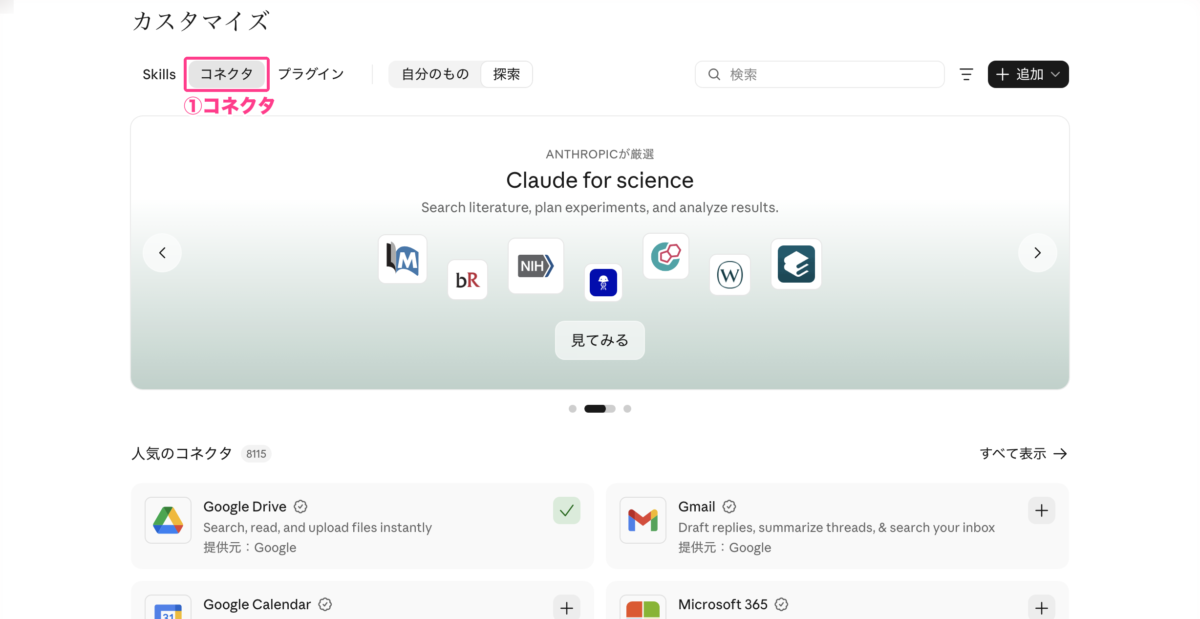Click the 8115 count badge

click(256, 454)
